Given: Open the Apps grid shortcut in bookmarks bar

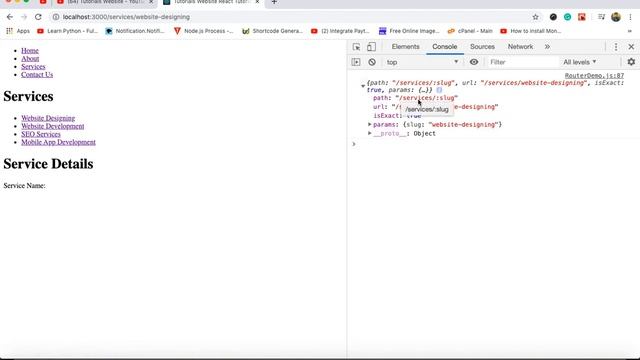Looking at the screenshot, I should pos(18,31).
